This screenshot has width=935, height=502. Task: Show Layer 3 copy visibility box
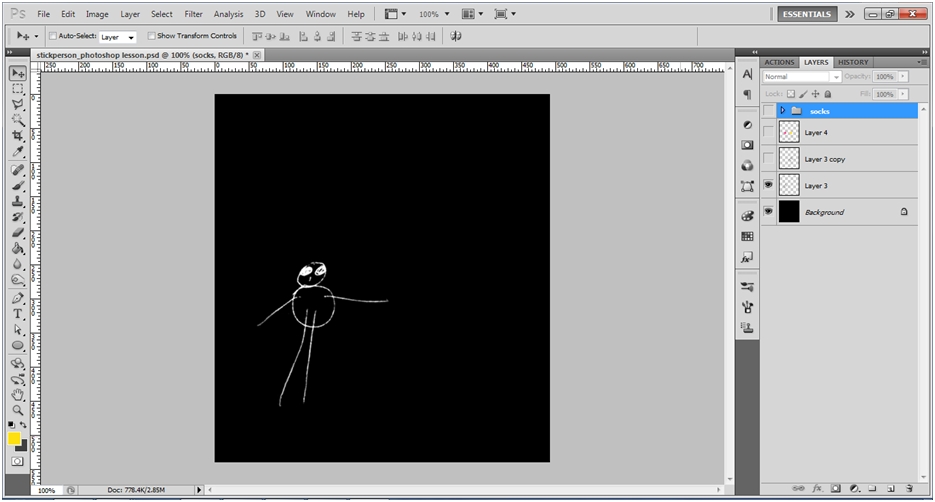pos(769,159)
